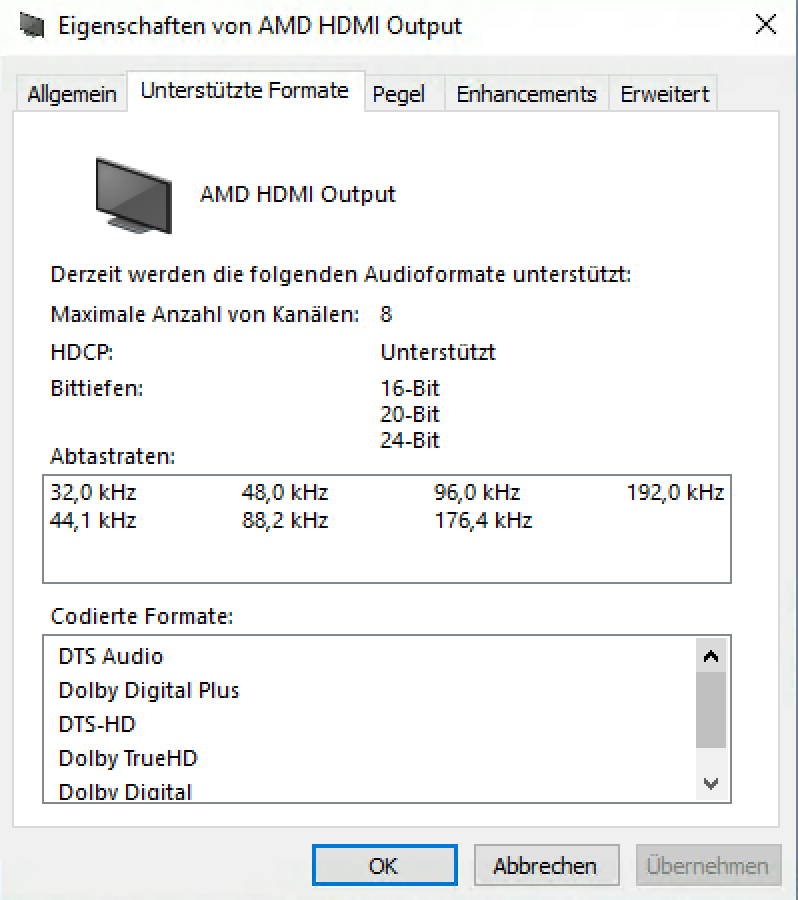Viewport: 798px width, 900px height.
Task: Click the 20-Bit depth value
Action: point(410,414)
